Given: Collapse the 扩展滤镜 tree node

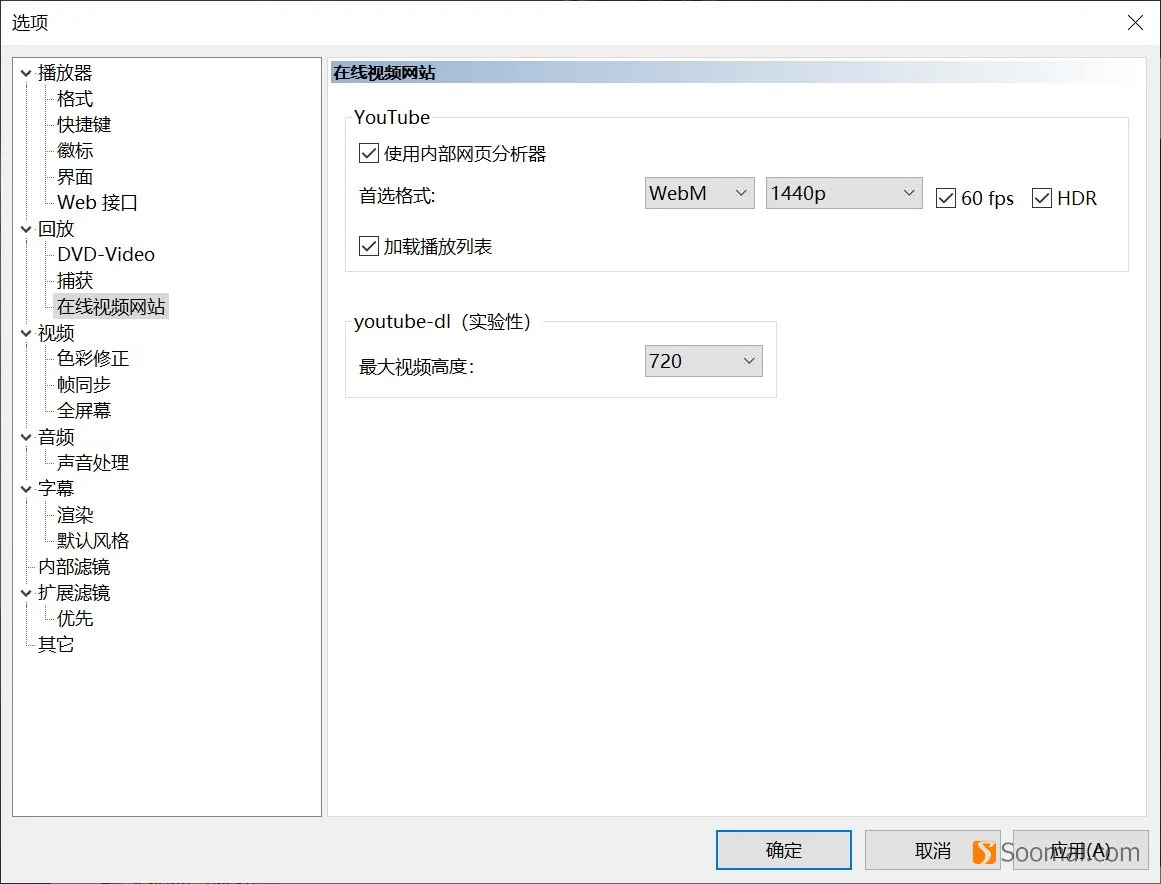Looking at the screenshot, I should tap(26, 593).
